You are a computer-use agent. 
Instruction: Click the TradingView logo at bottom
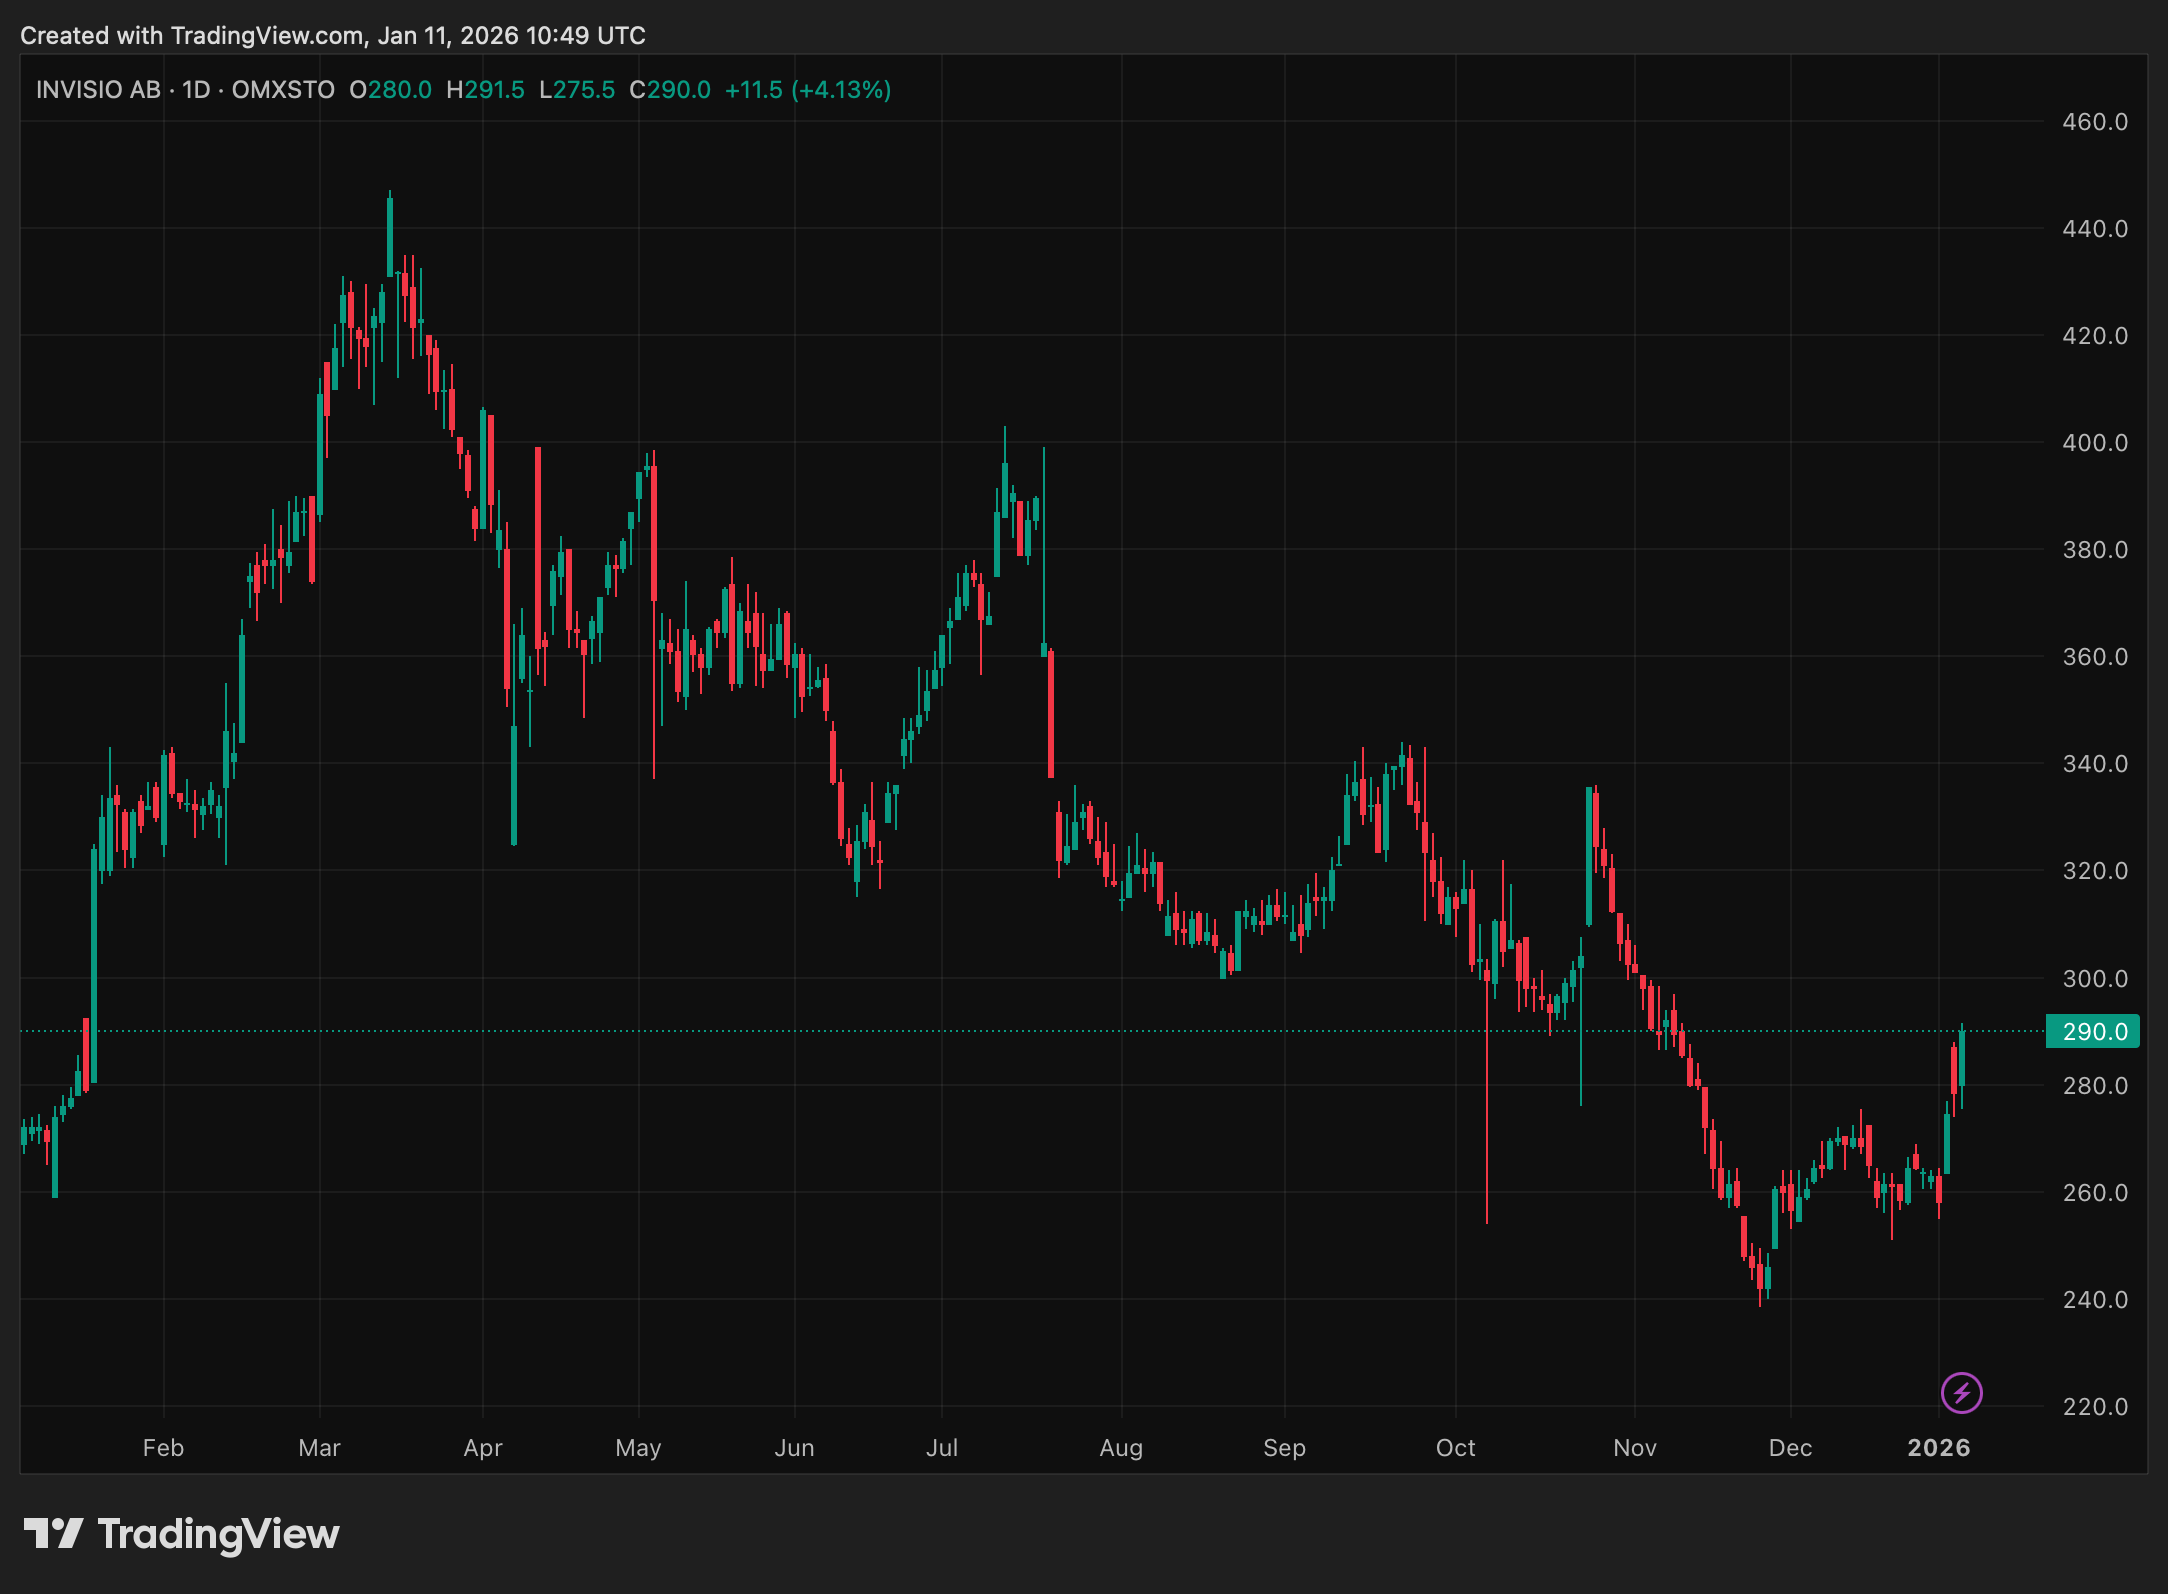[x=181, y=1534]
